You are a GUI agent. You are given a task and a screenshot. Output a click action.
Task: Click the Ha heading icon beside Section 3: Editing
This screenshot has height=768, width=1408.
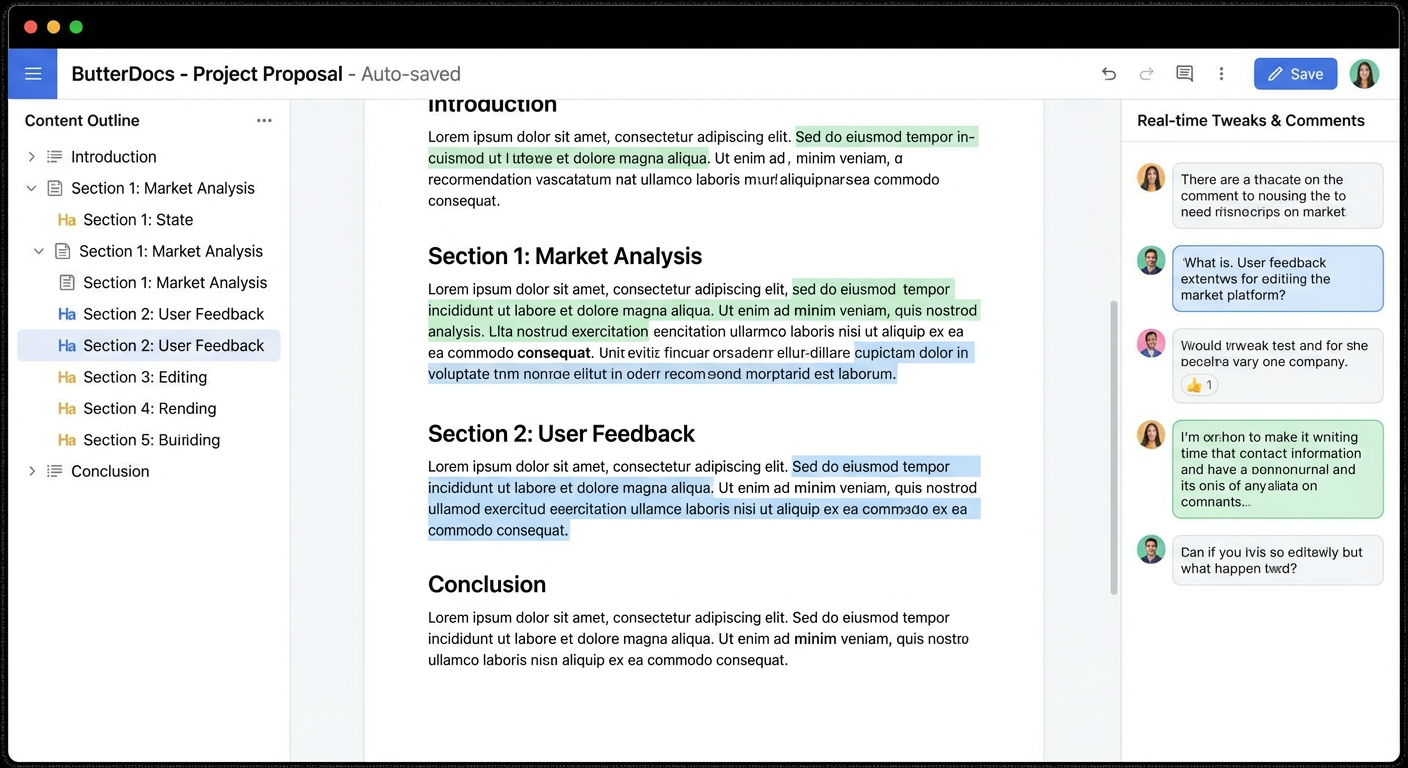pyautogui.click(x=65, y=377)
